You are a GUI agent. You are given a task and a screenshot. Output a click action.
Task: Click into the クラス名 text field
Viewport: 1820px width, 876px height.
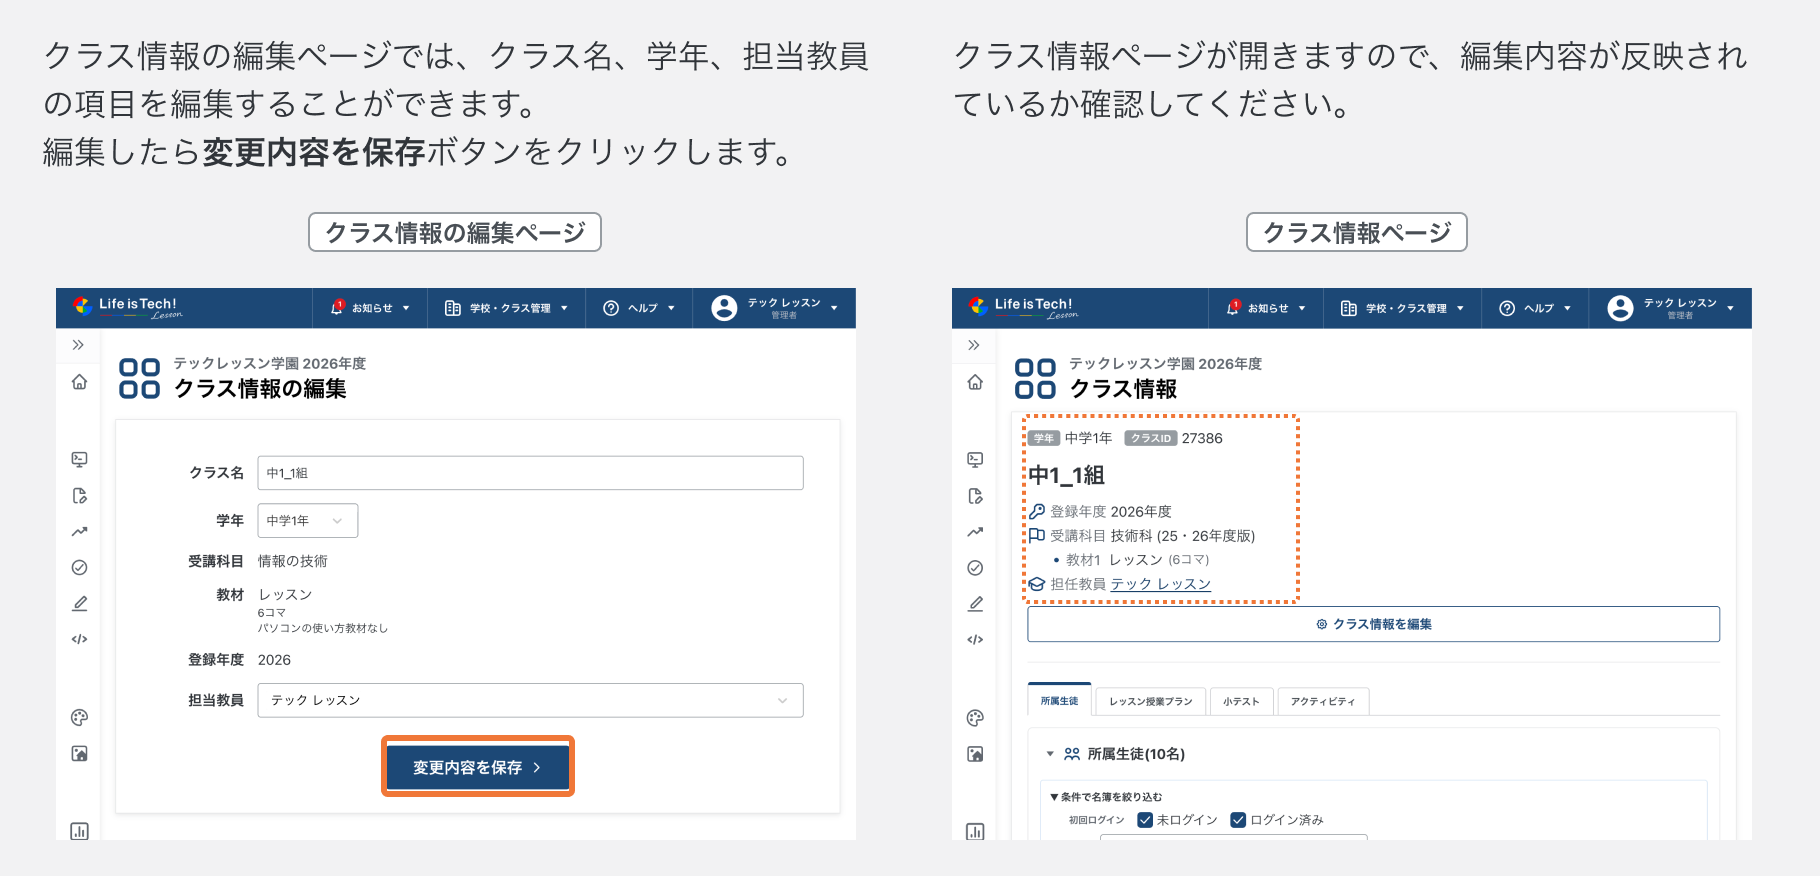coord(530,473)
